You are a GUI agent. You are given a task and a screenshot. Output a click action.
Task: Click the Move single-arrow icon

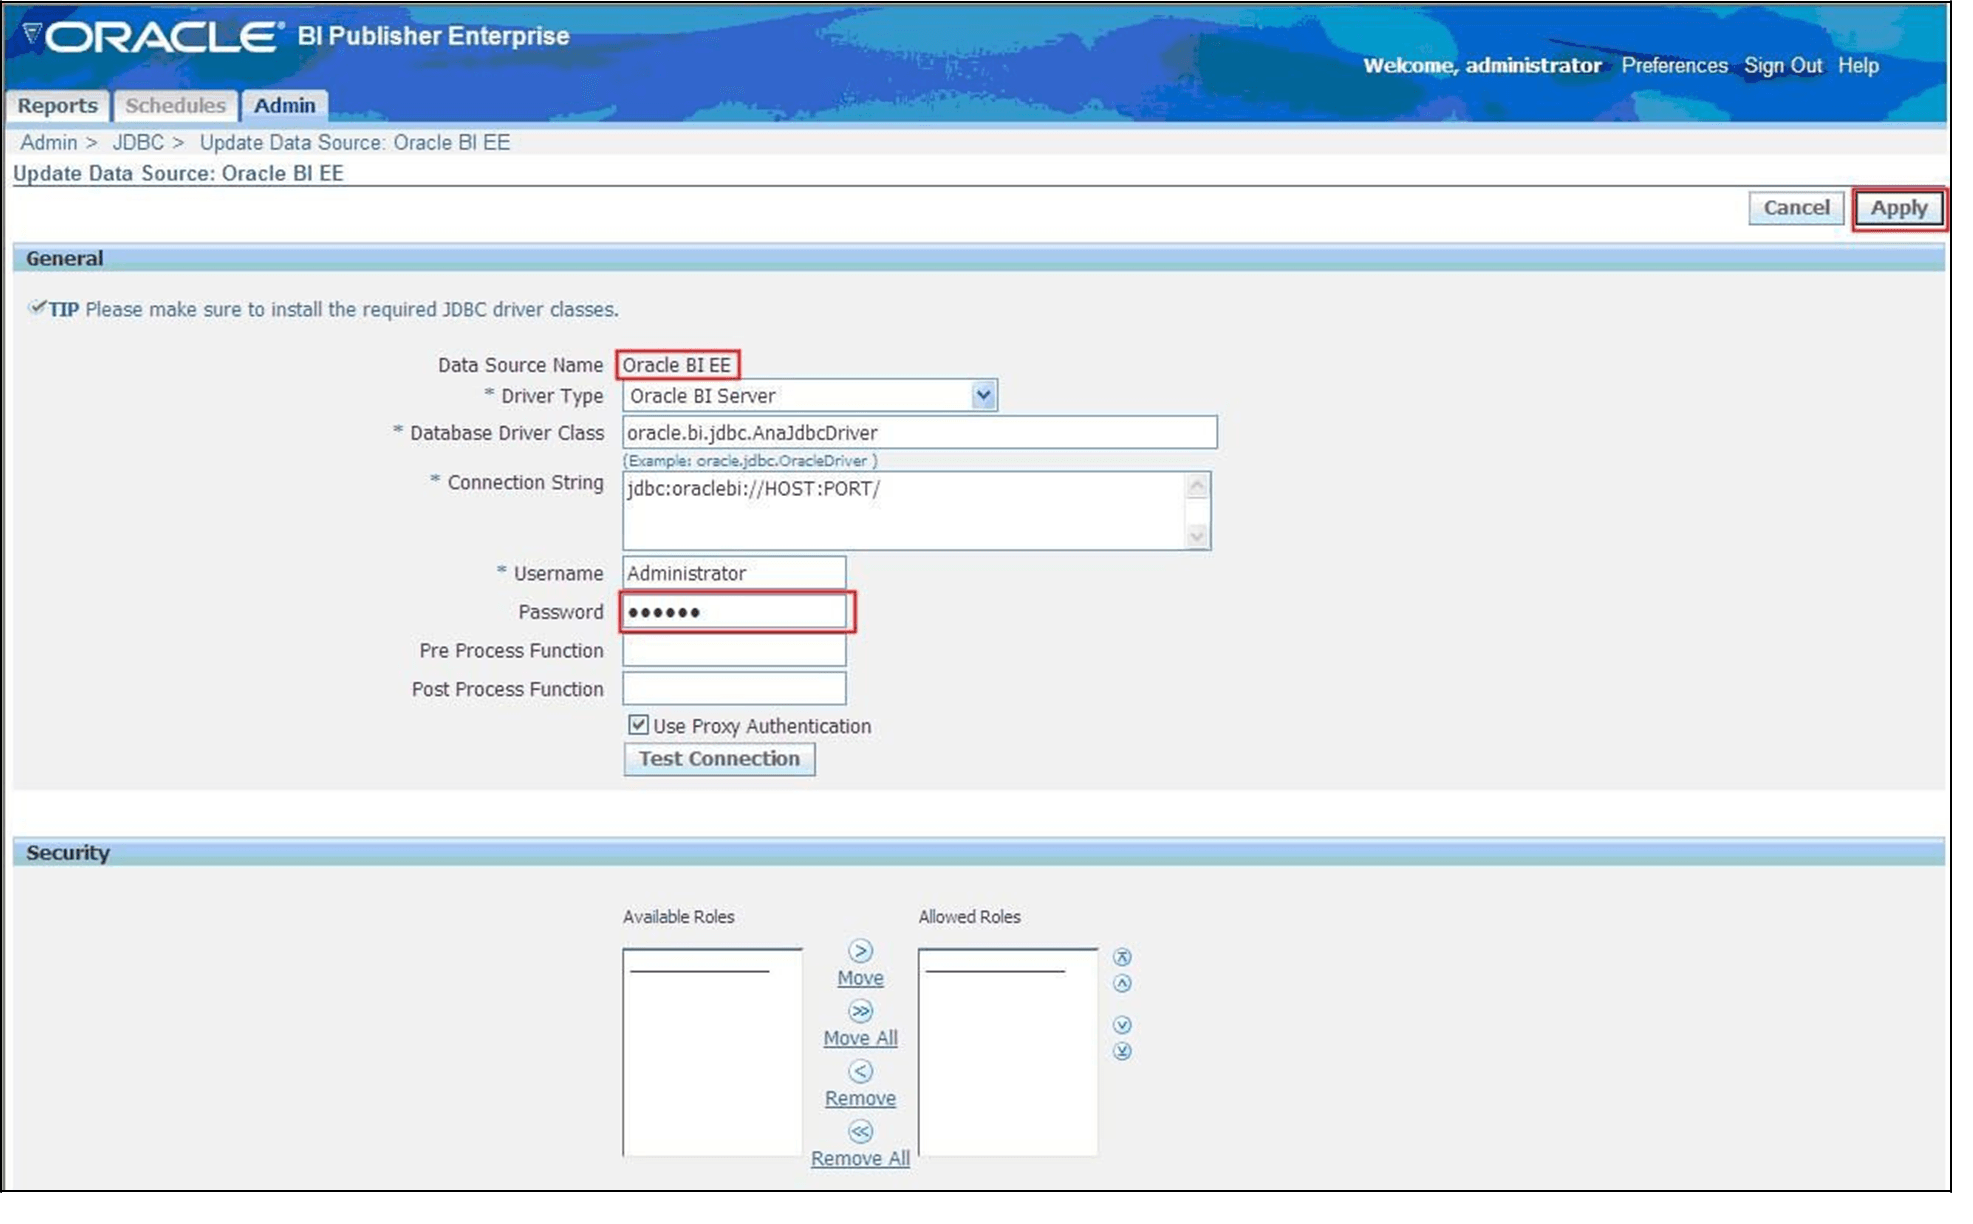point(860,950)
